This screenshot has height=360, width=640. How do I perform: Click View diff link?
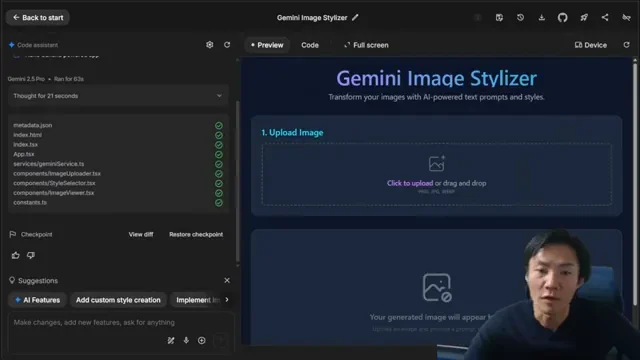click(x=141, y=234)
